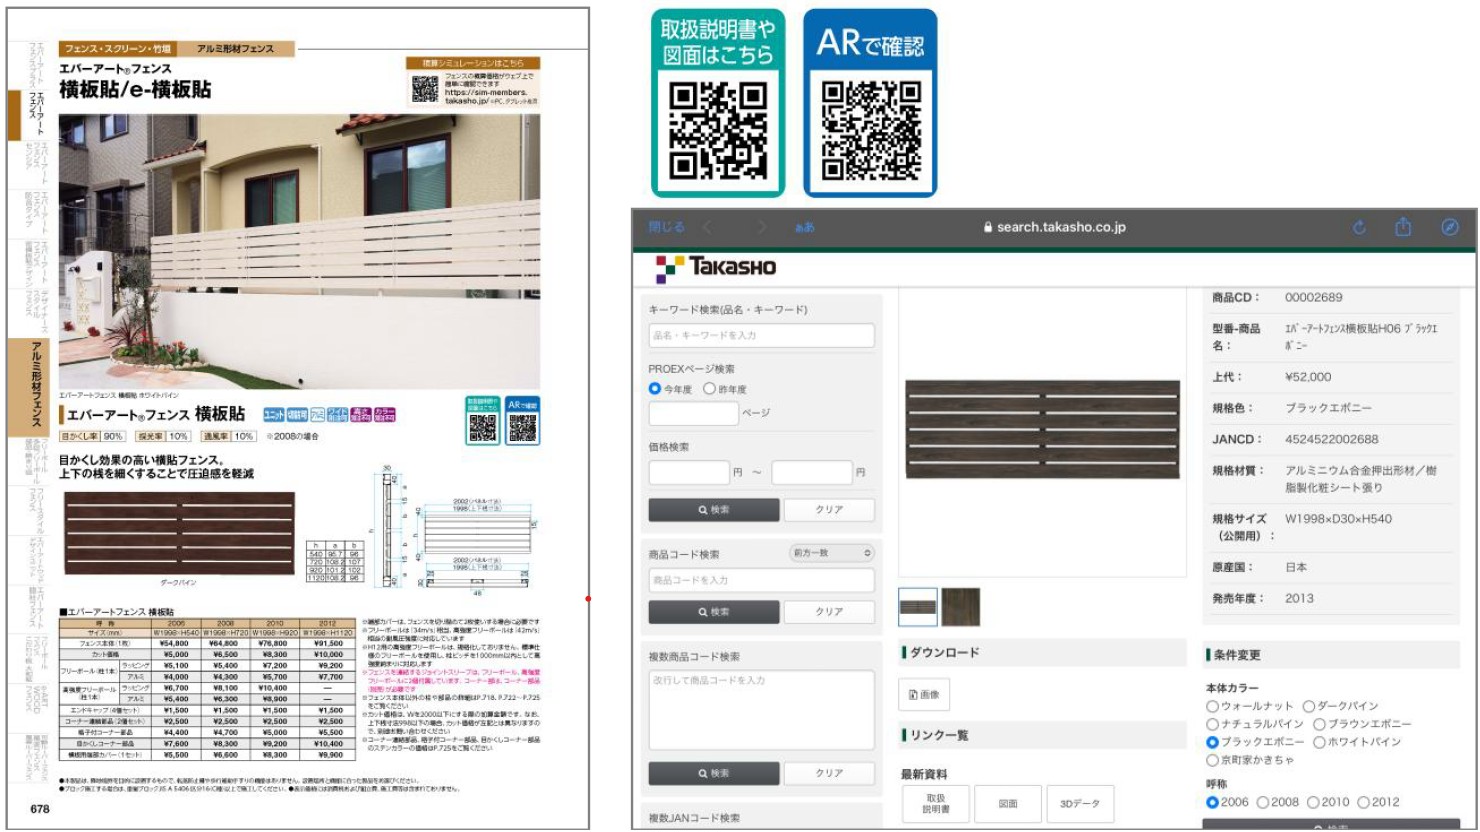Open the 図面 drawings link
Screen dimensions: 1480x832
point(1008,803)
